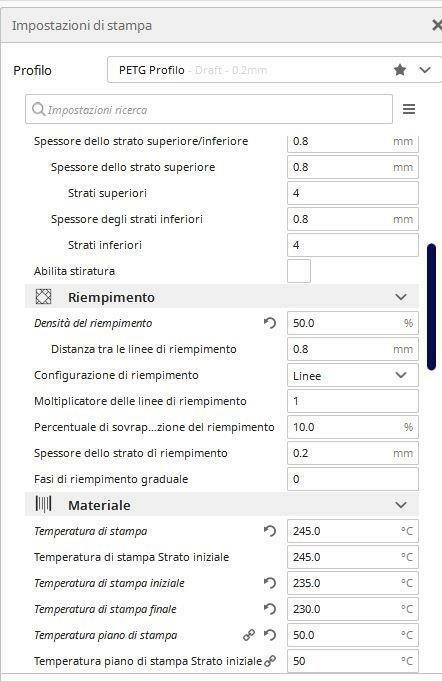The height and width of the screenshot is (681, 442).
Task: Click the Fasi di riempimento graduale field
Action: tap(353, 479)
